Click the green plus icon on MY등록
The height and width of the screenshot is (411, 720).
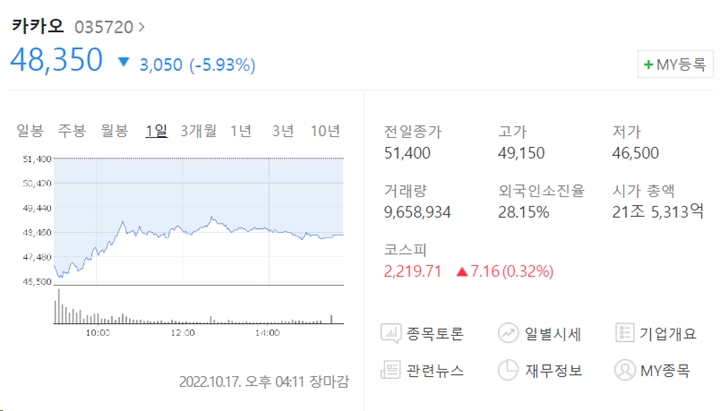coord(648,65)
